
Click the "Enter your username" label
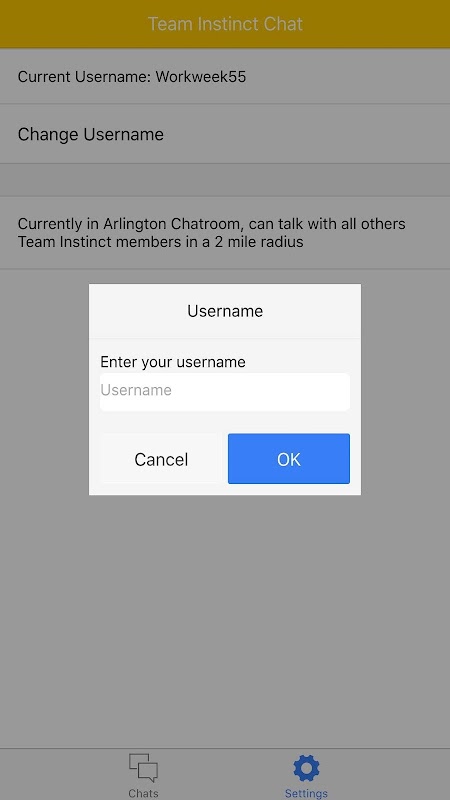pyautogui.click(x=173, y=362)
